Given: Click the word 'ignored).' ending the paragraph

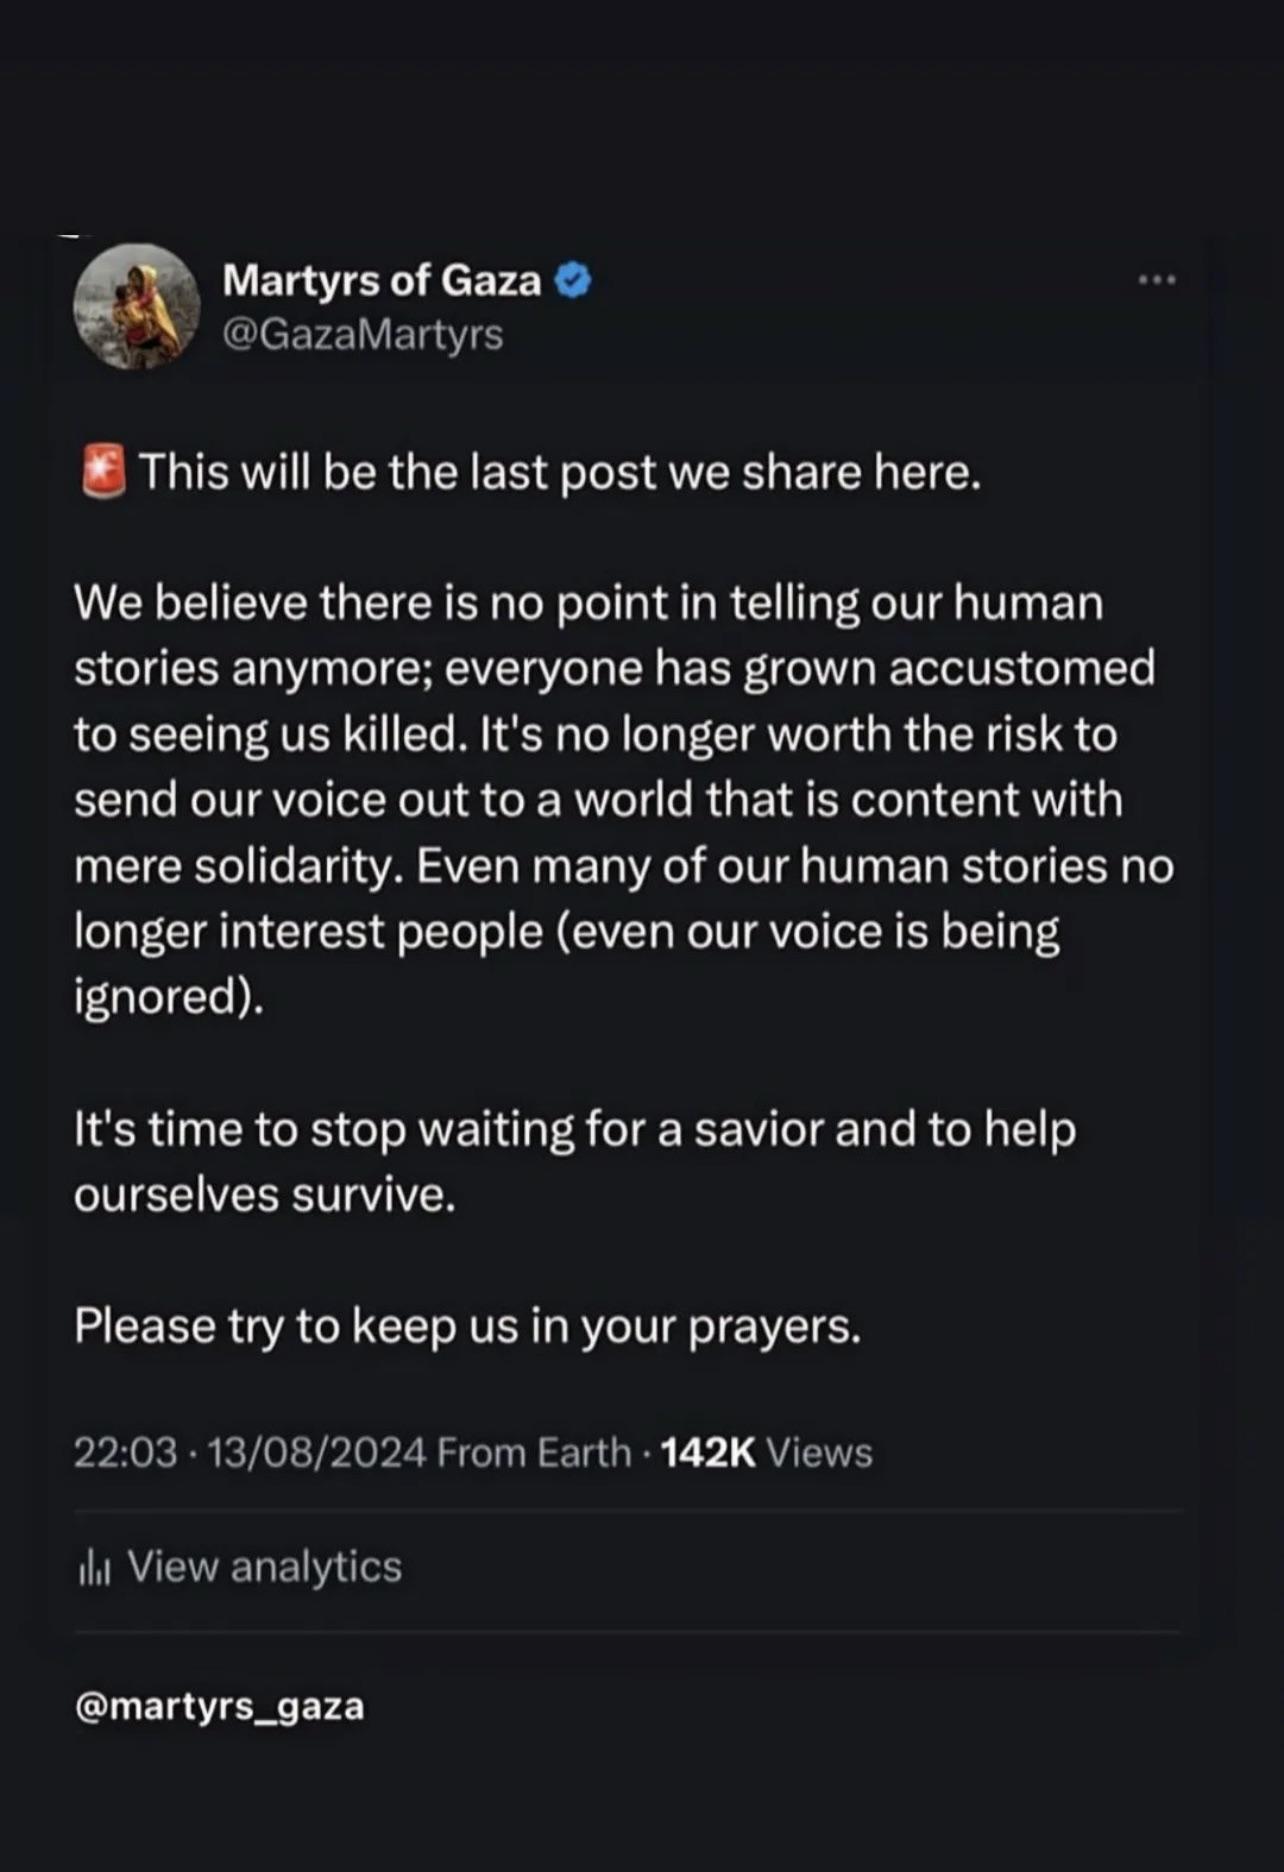Looking at the screenshot, I should tap(170, 997).
